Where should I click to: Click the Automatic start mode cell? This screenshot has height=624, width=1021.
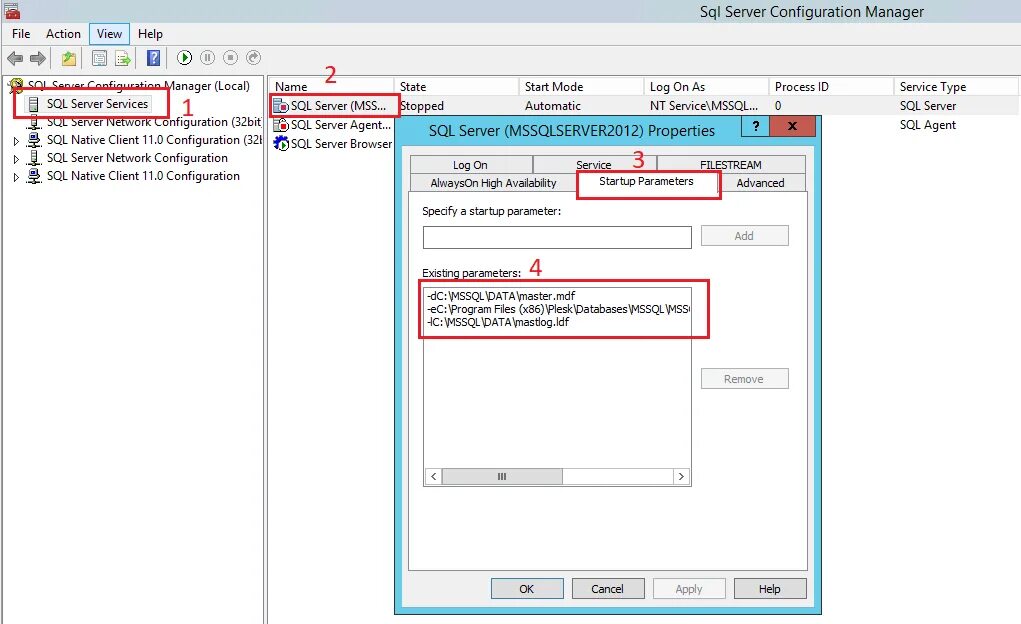click(x=553, y=106)
